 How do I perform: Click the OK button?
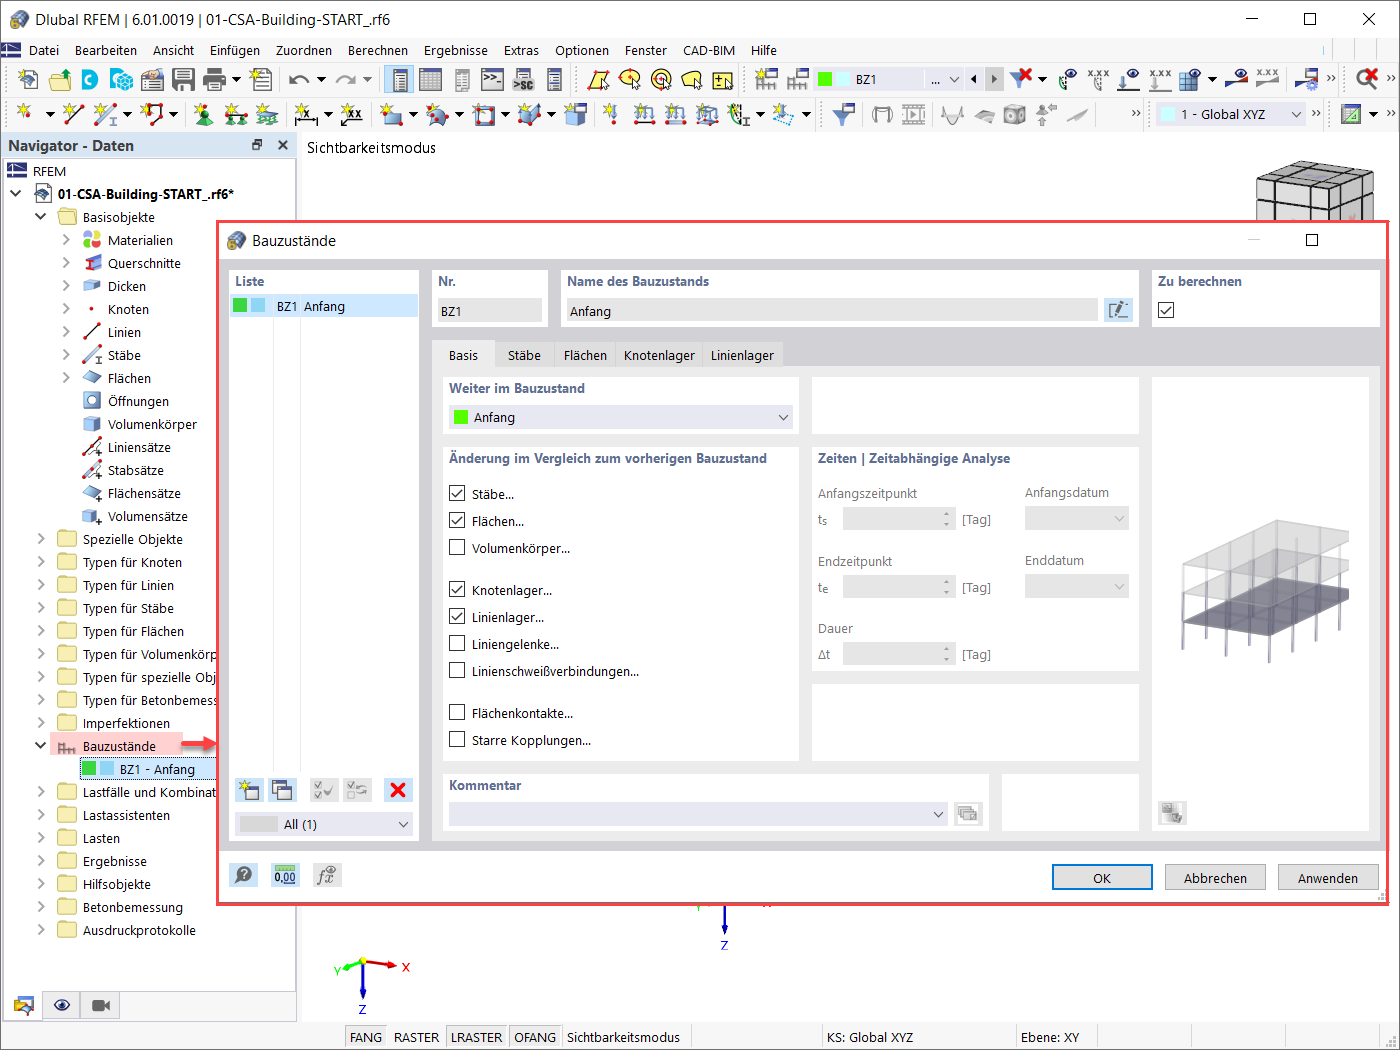tap(1102, 878)
